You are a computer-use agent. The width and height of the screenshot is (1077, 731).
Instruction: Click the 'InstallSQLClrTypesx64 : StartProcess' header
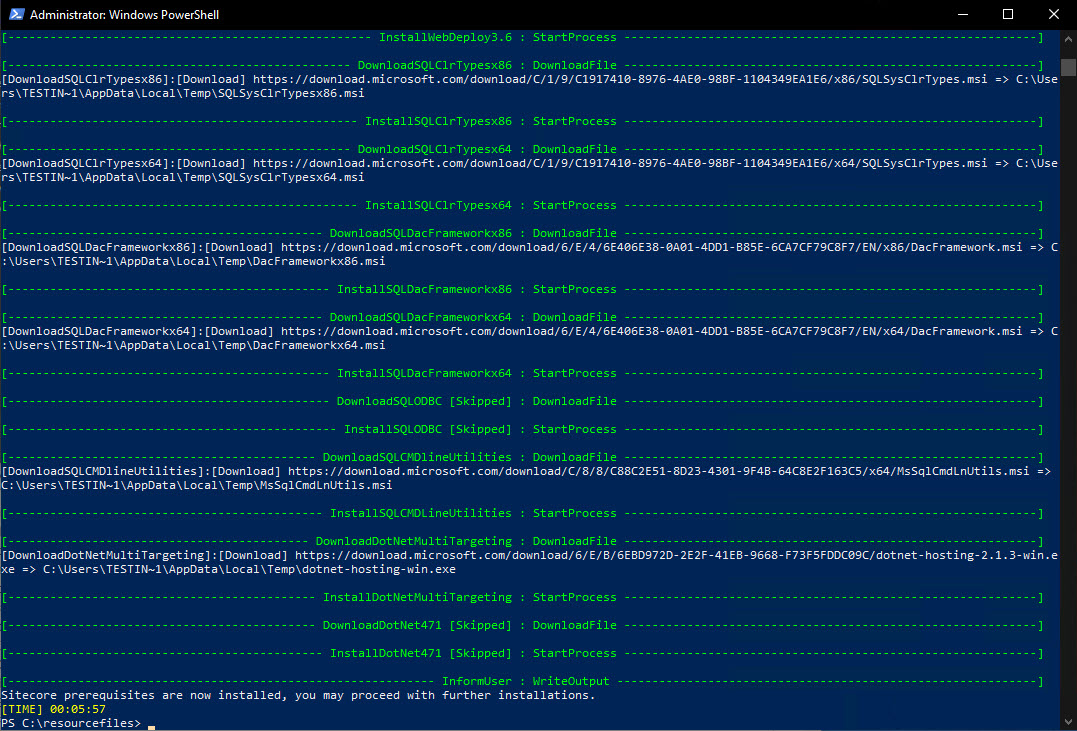pyautogui.click(x=522, y=205)
